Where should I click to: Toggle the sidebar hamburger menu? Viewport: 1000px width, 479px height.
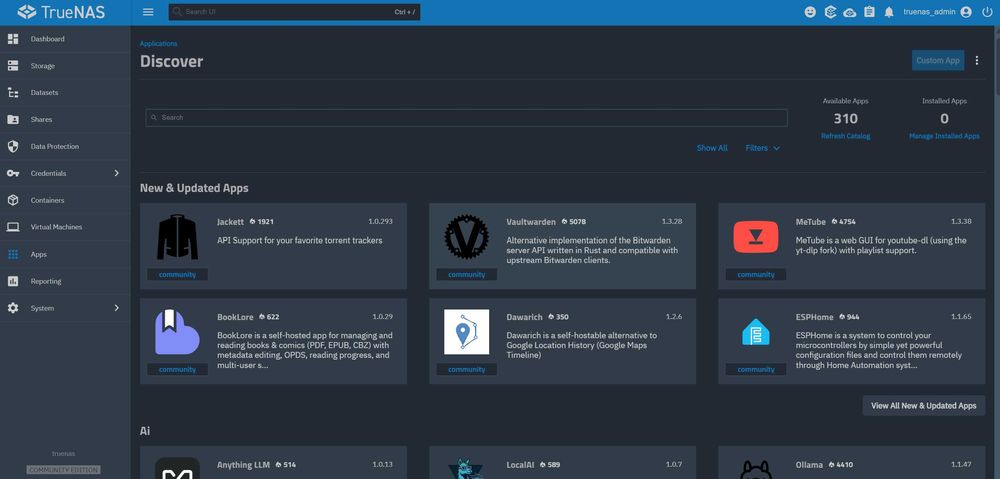(x=148, y=12)
